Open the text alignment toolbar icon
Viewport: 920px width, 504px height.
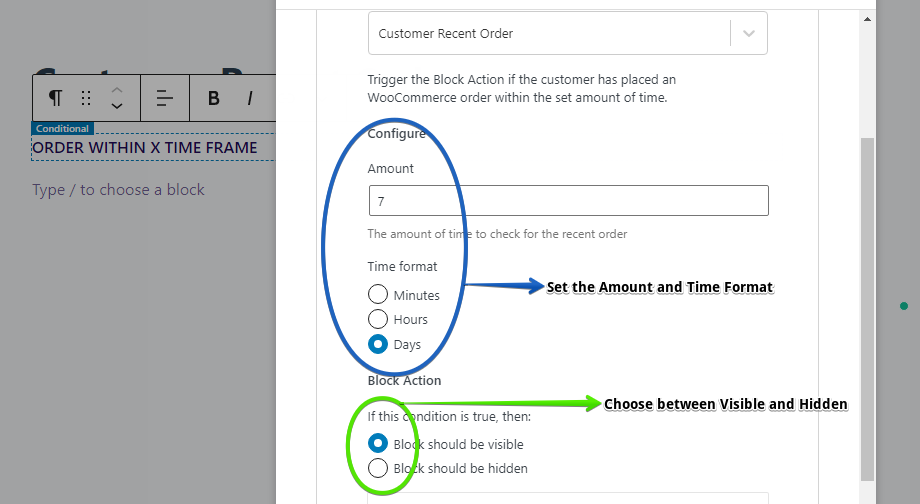point(165,98)
